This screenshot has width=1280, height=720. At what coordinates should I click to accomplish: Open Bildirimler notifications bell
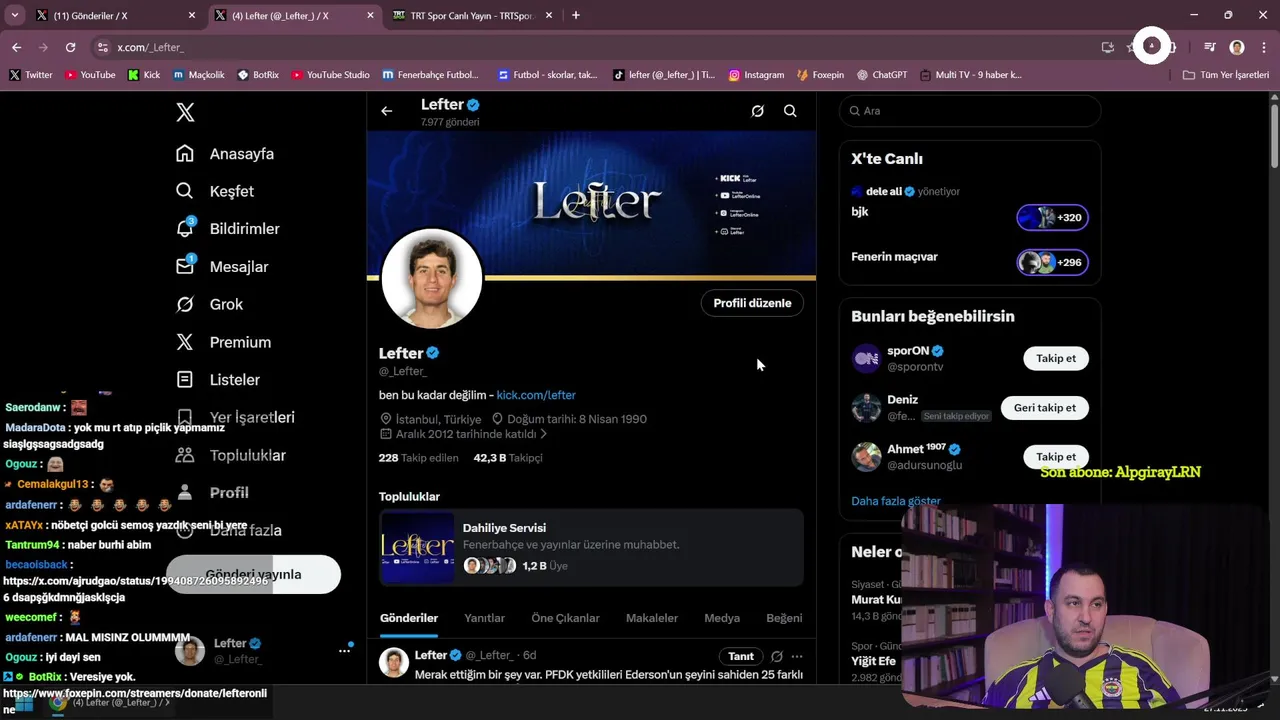tap(228, 229)
